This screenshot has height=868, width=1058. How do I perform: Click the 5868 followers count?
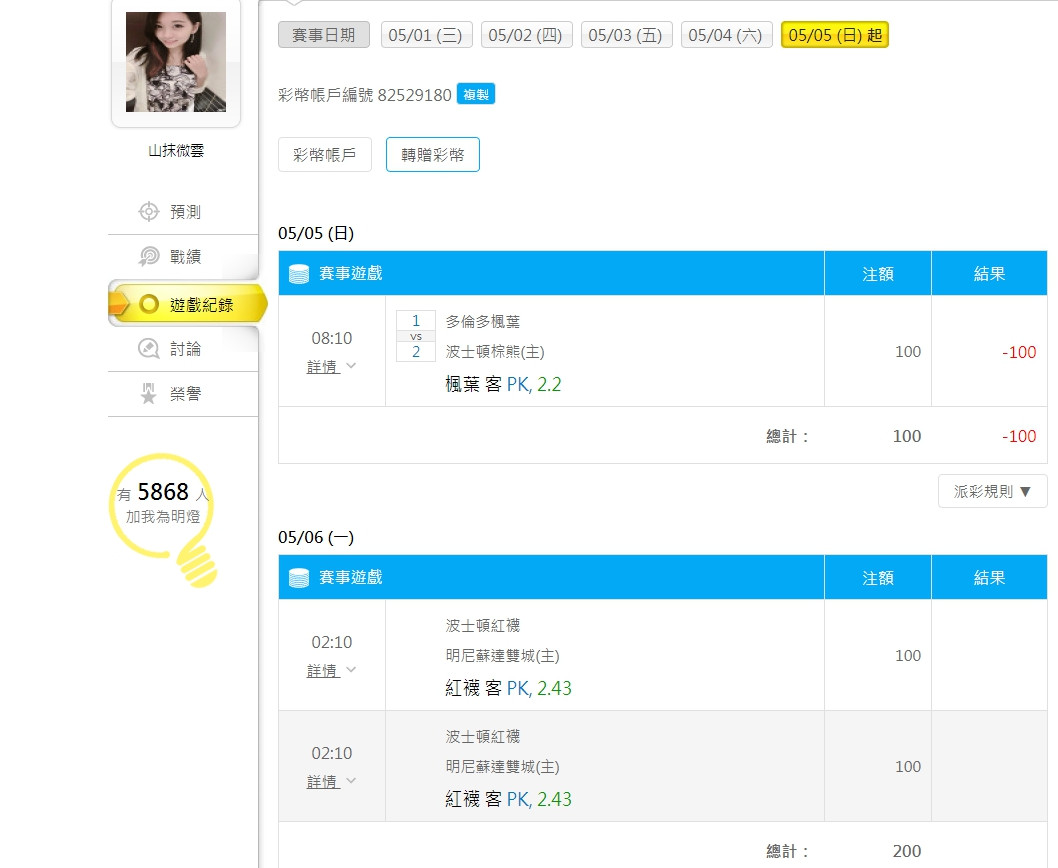[x=163, y=491]
